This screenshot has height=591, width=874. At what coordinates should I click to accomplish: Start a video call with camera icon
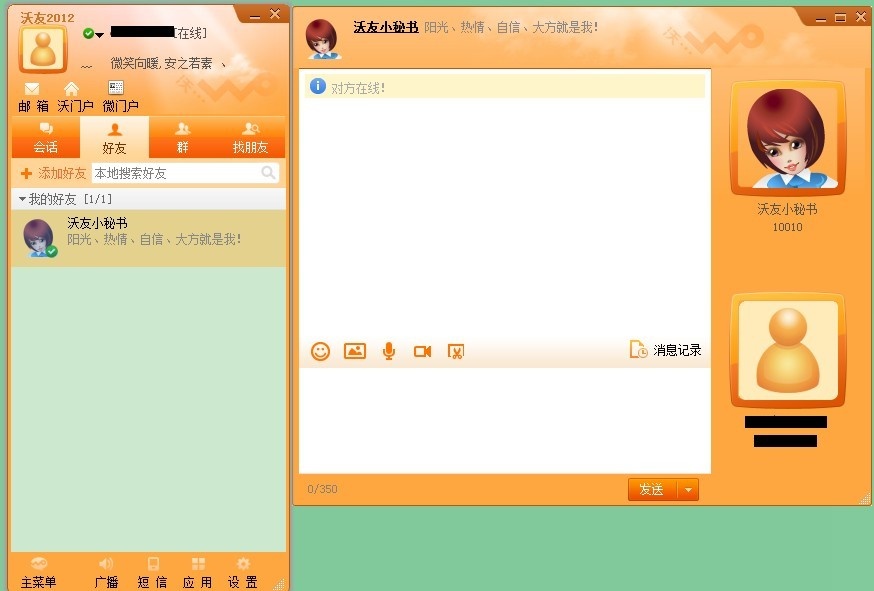[423, 351]
